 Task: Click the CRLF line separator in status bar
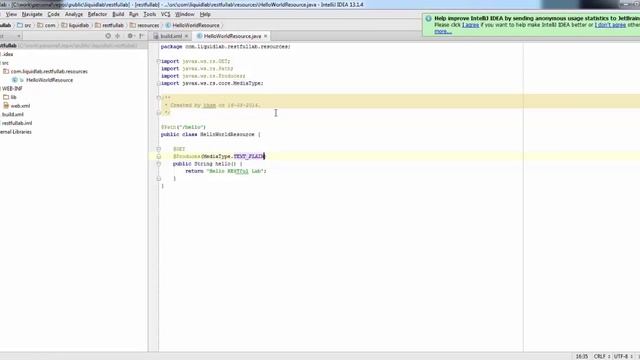tap(601, 356)
